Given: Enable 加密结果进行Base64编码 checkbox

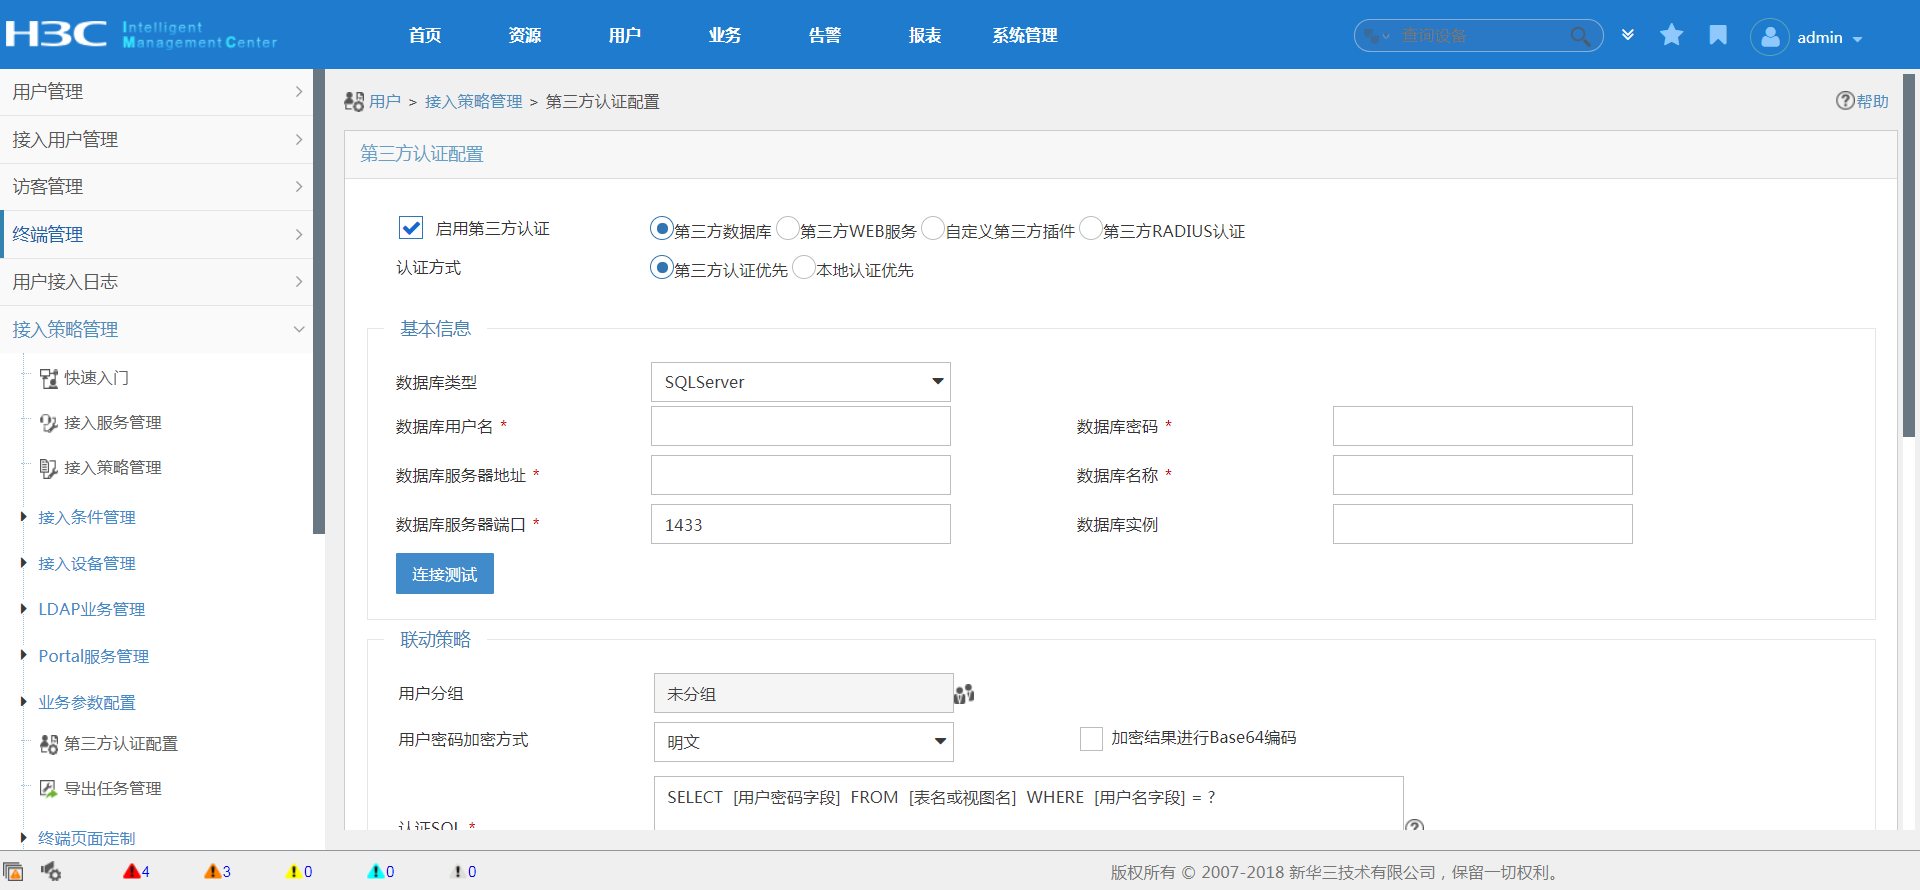Looking at the screenshot, I should (1091, 739).
